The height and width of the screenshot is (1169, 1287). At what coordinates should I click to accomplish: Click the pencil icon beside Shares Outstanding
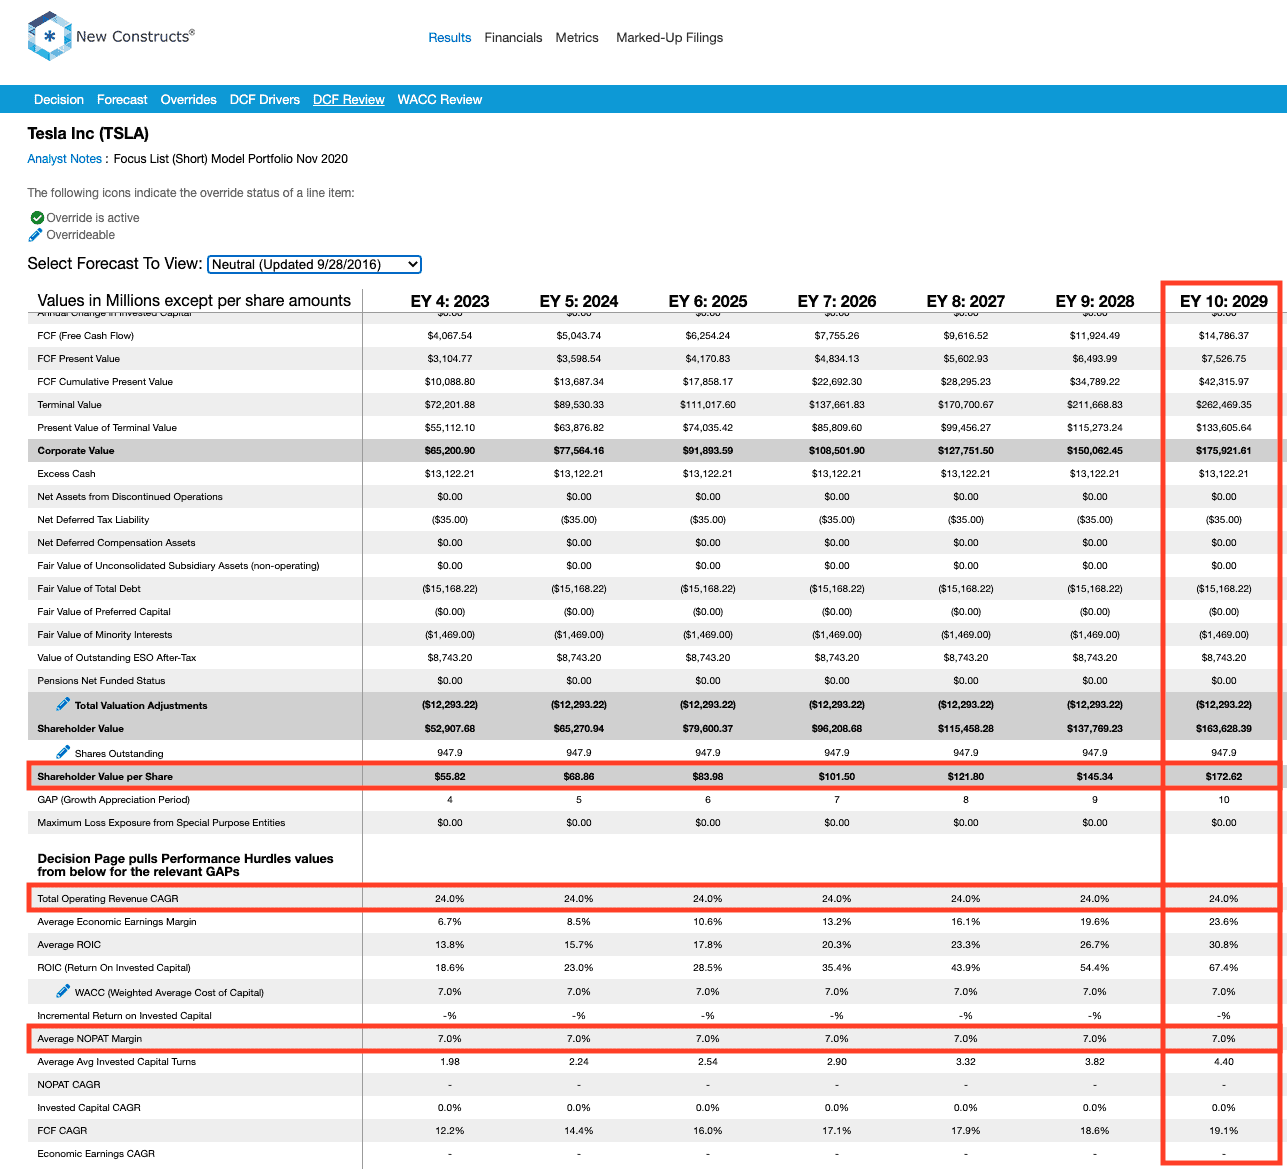(63, 752)
